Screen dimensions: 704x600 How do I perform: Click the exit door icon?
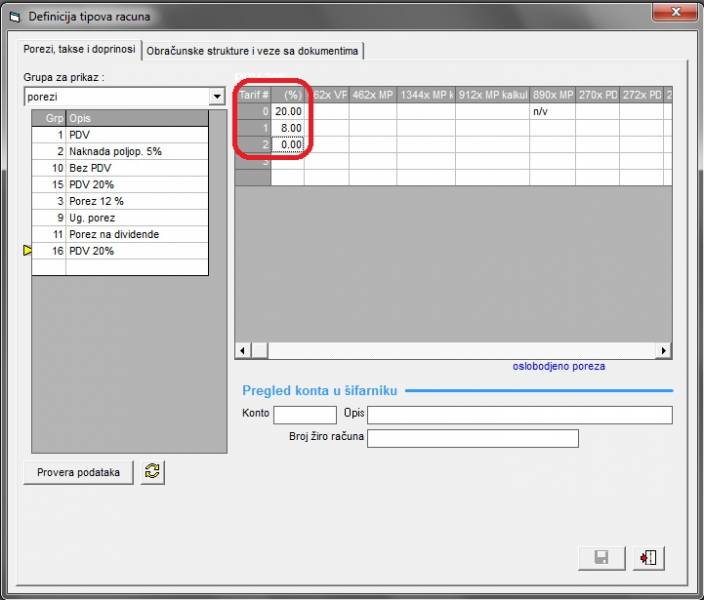[x=648, y=558]
